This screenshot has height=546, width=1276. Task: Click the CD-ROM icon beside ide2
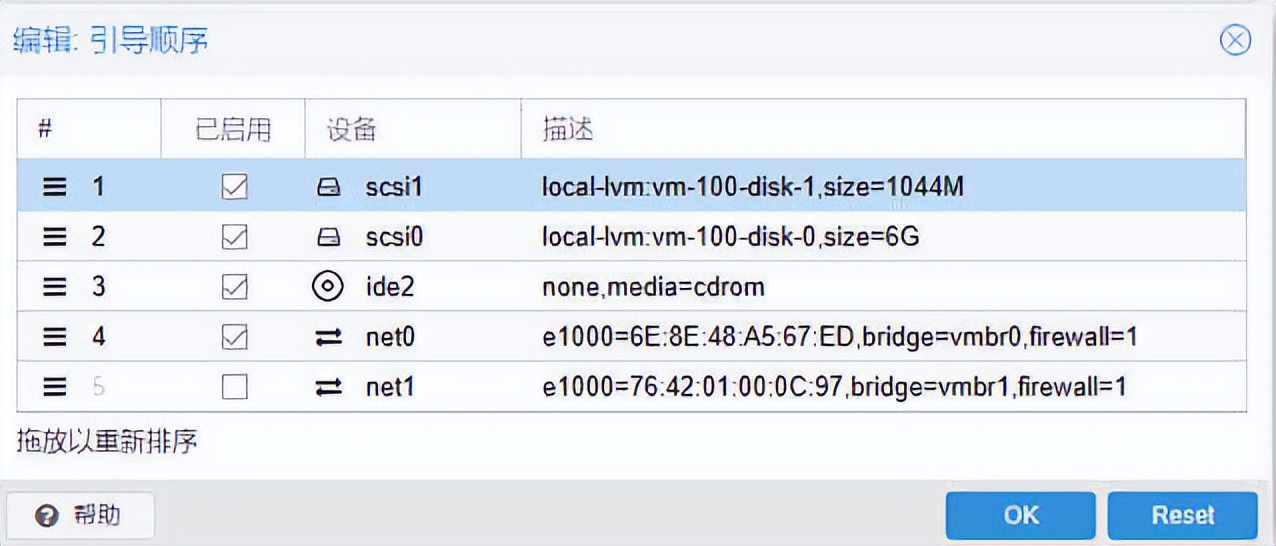coord(328,288)
